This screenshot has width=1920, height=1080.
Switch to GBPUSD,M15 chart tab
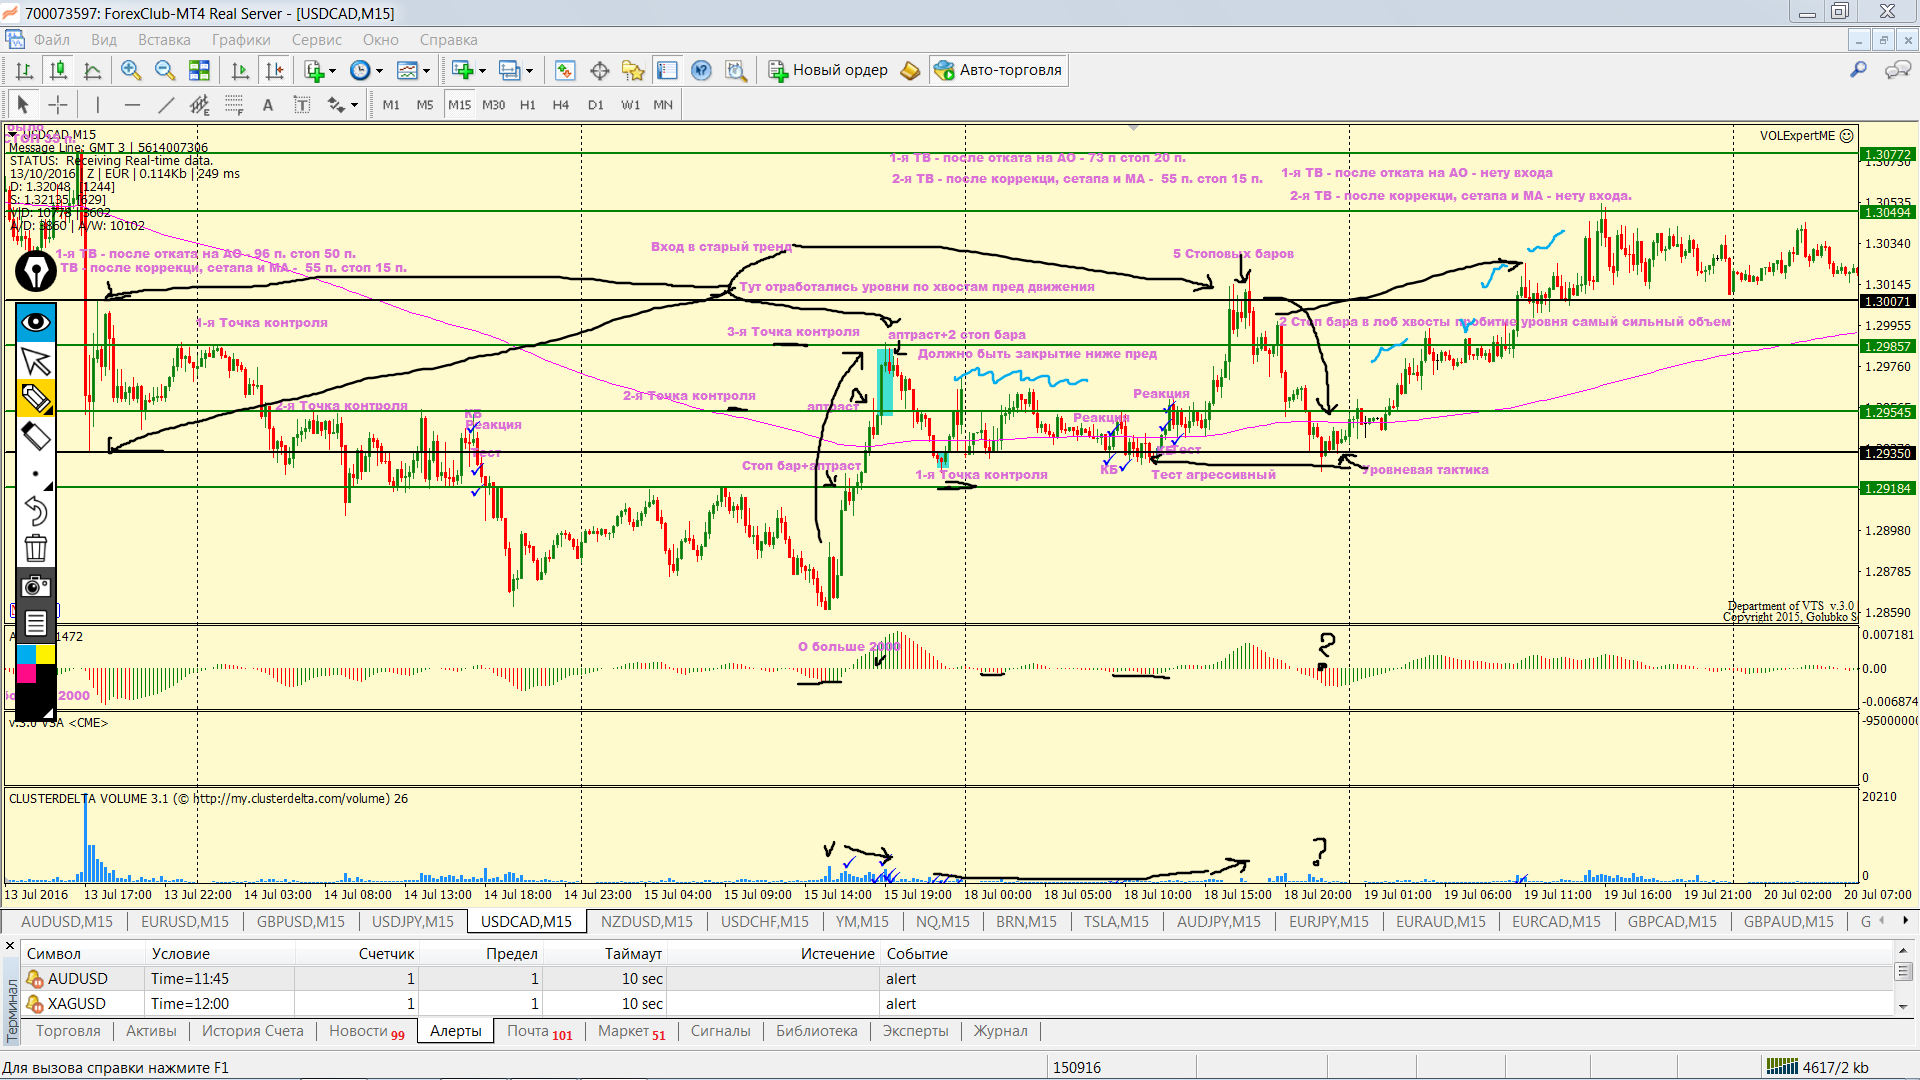301,921
